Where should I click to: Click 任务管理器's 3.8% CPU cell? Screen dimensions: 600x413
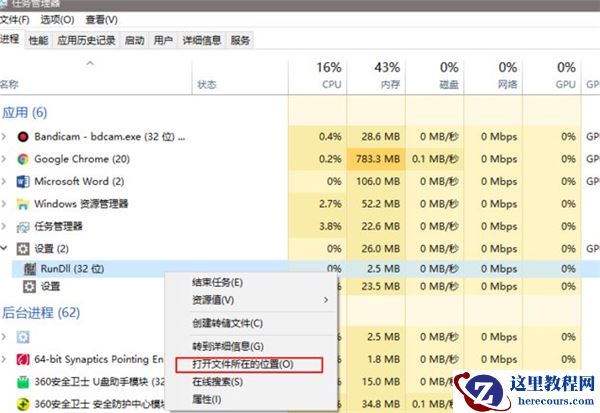(318, 227)
